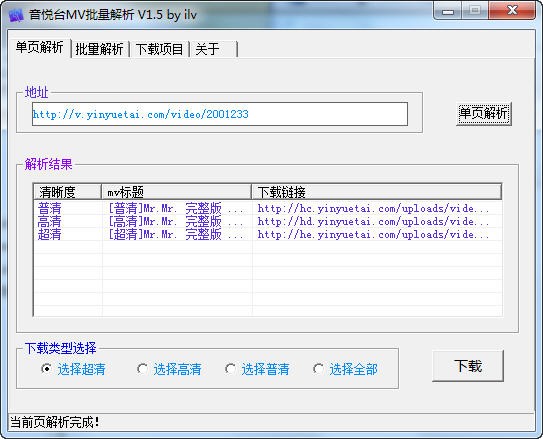Click the status bar text 当前页解析完成!
This screenshot has width=543, height=439.
pyautogui.click(x=55, y=422)
